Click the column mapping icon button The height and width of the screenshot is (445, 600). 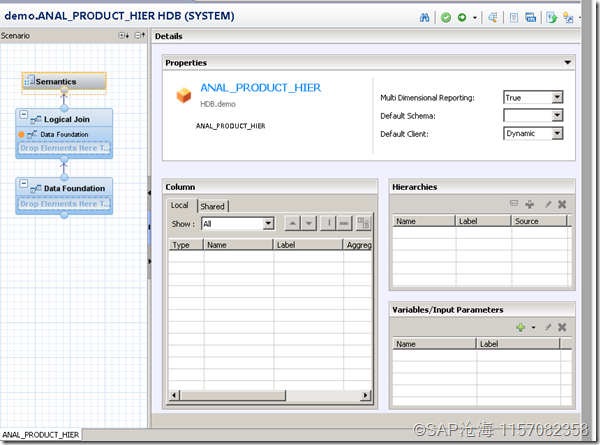(x=363, y=223)
